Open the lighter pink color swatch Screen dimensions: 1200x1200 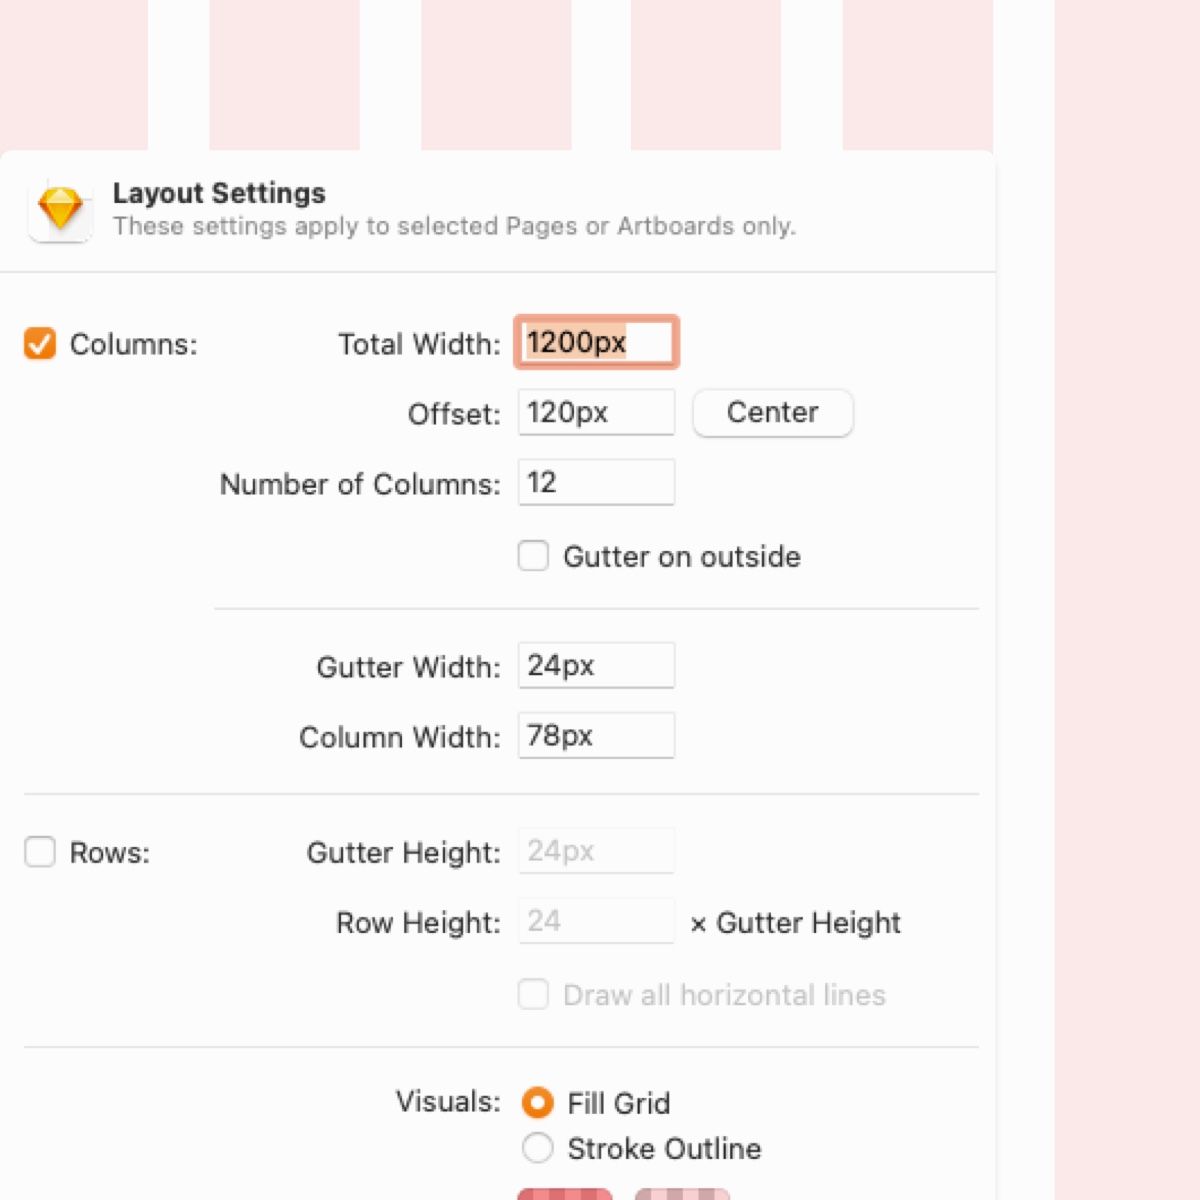pos(682,1193)
